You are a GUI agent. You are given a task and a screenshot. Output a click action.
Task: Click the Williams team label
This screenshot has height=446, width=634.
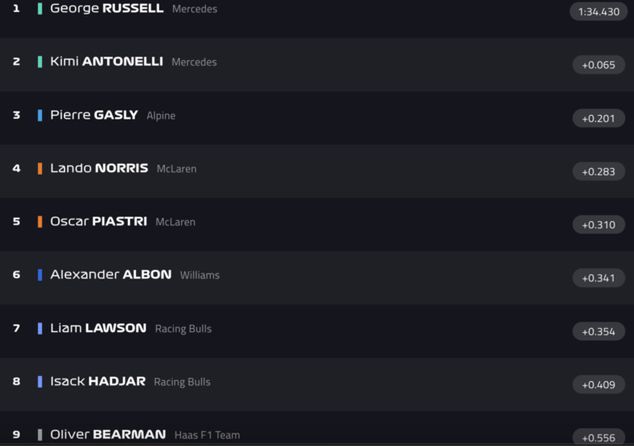[200, 275]
